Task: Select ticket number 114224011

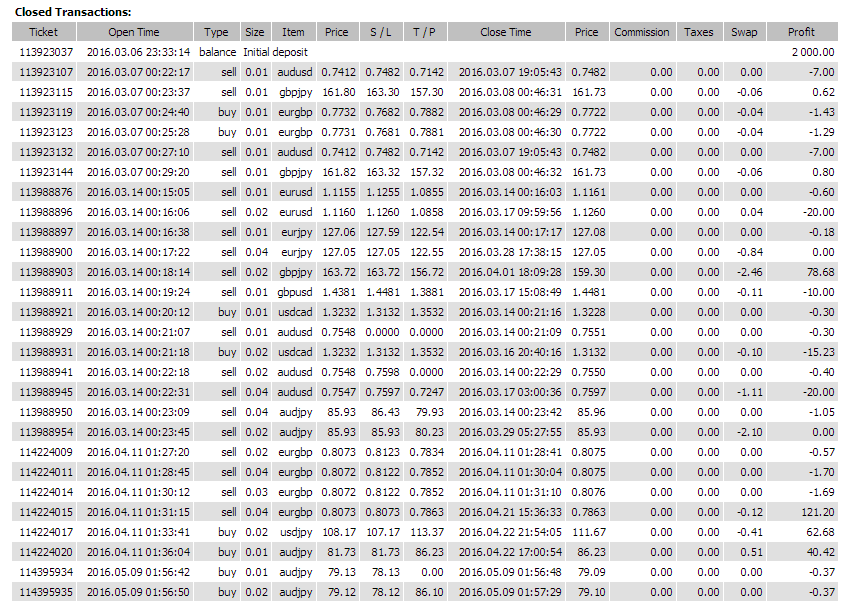Action: 46,472
